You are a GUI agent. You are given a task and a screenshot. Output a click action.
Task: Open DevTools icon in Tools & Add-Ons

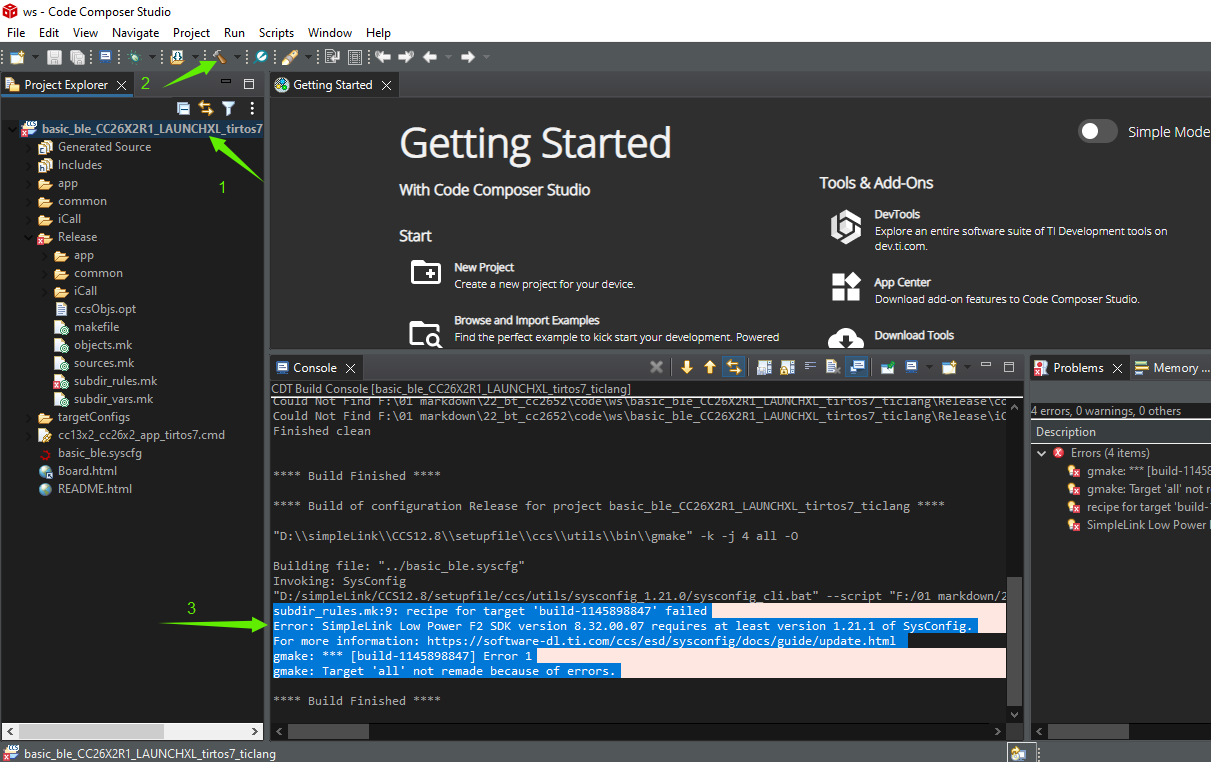coord(845,228)
